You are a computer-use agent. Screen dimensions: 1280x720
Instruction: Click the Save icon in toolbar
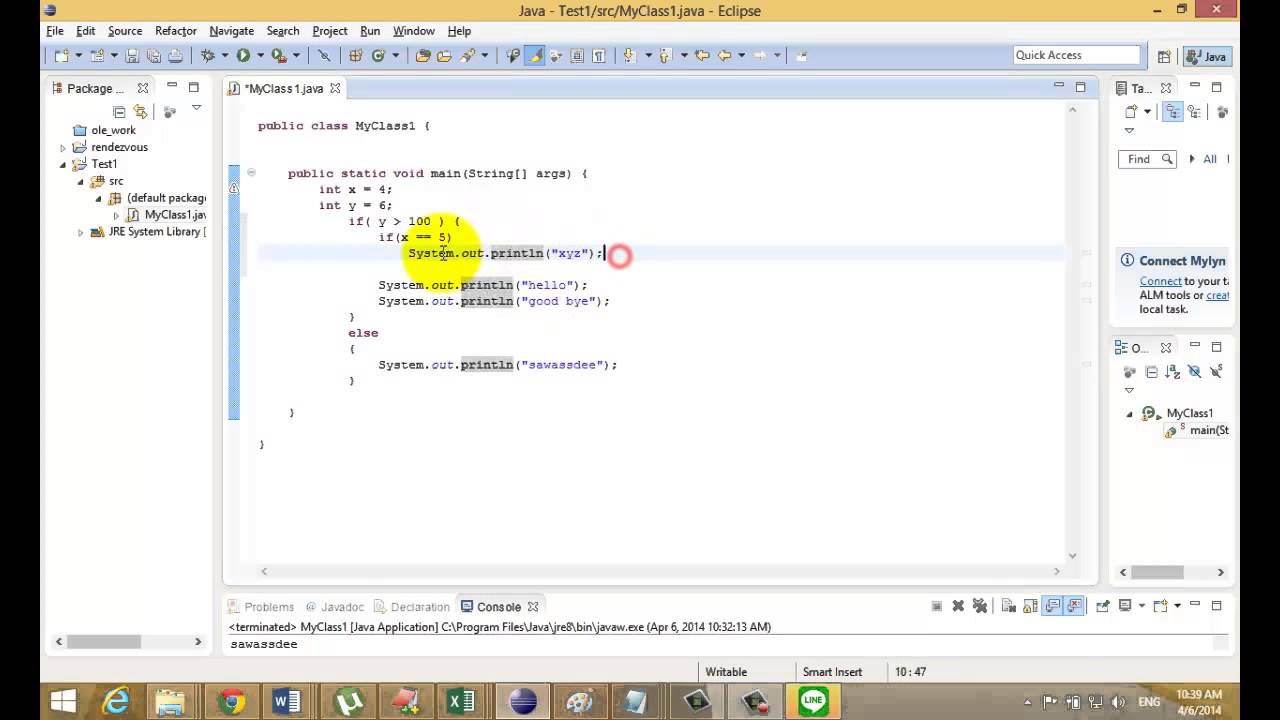pyautogui.click(x=132, y=56)
